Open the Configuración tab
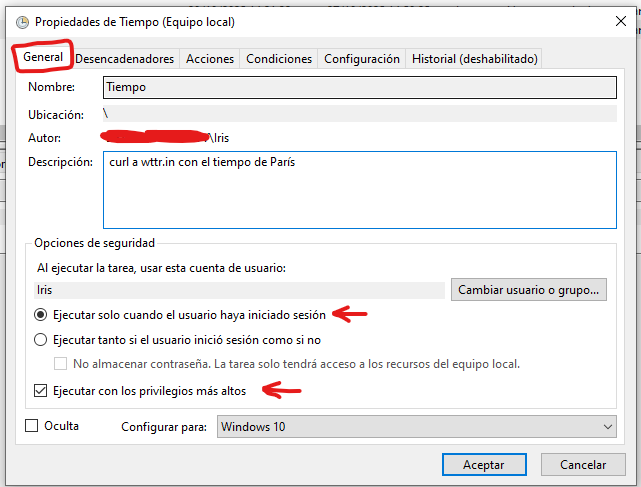The width and height of the screenshot is (641, 487). (361, 59)
